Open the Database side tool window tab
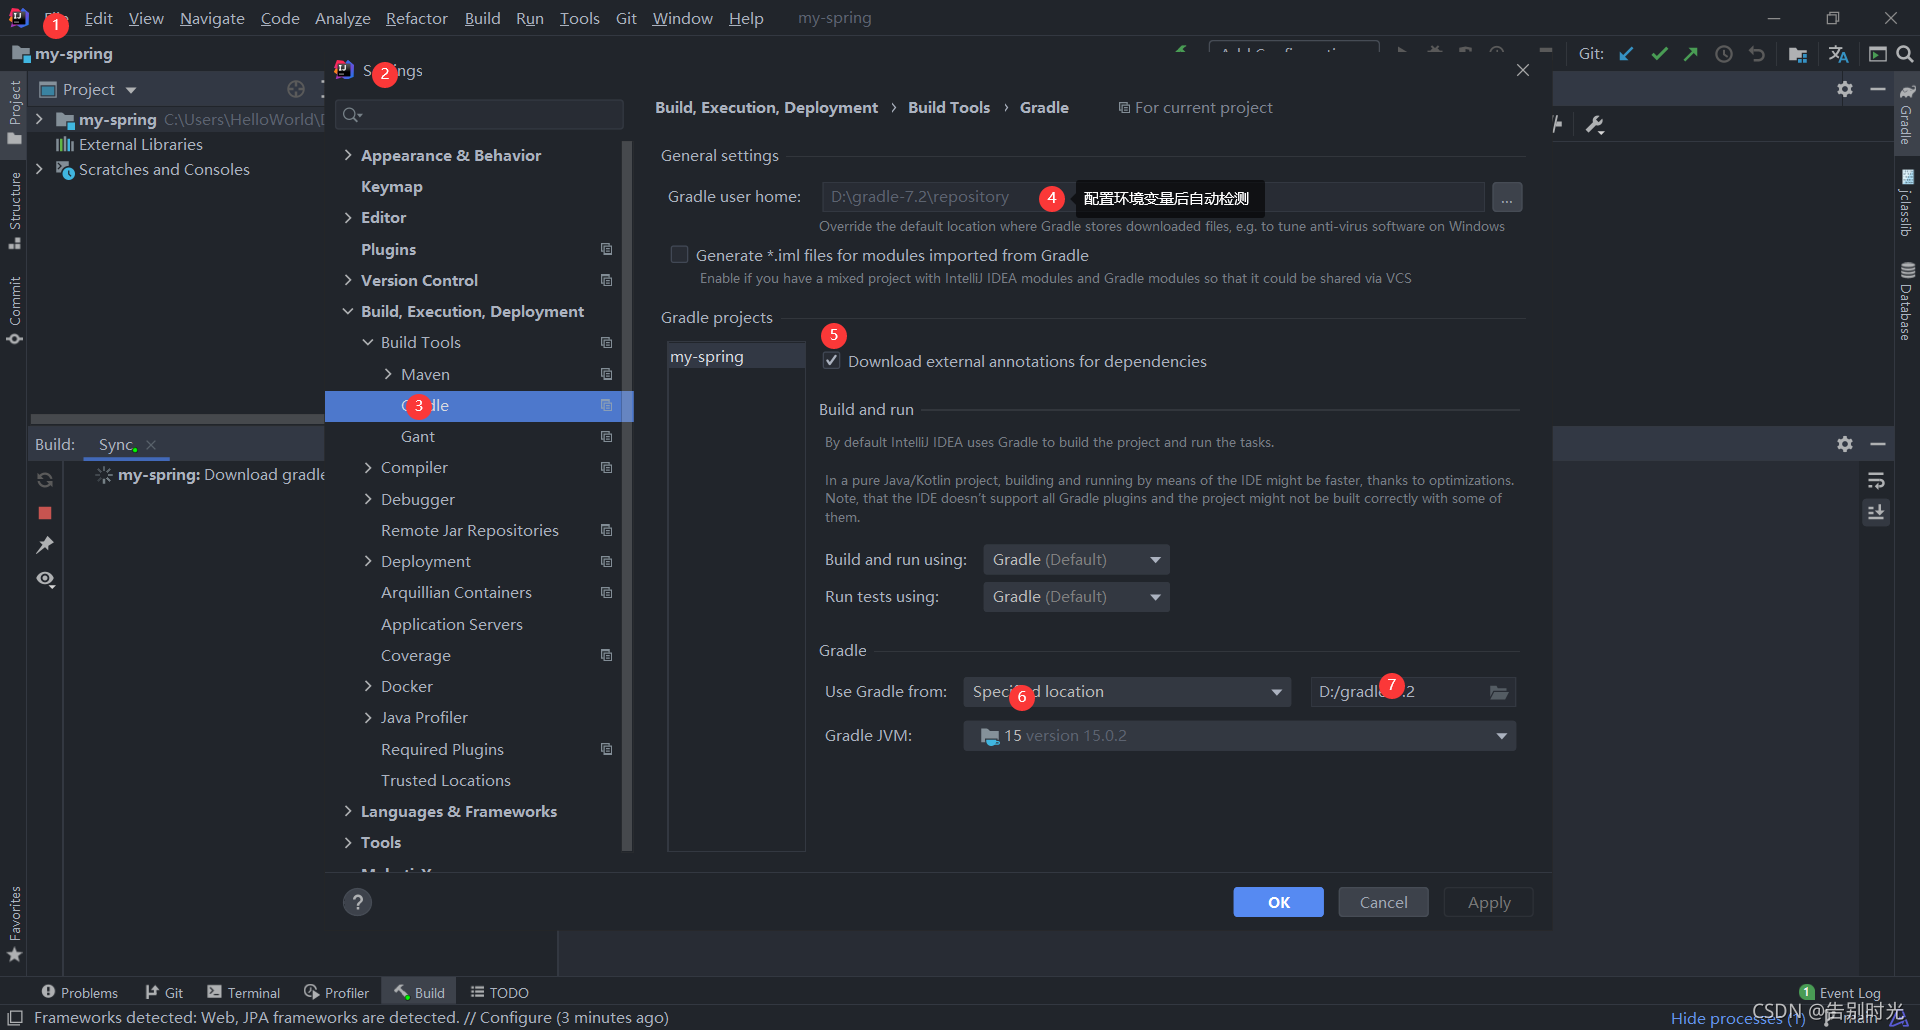 pos(1907,302)
